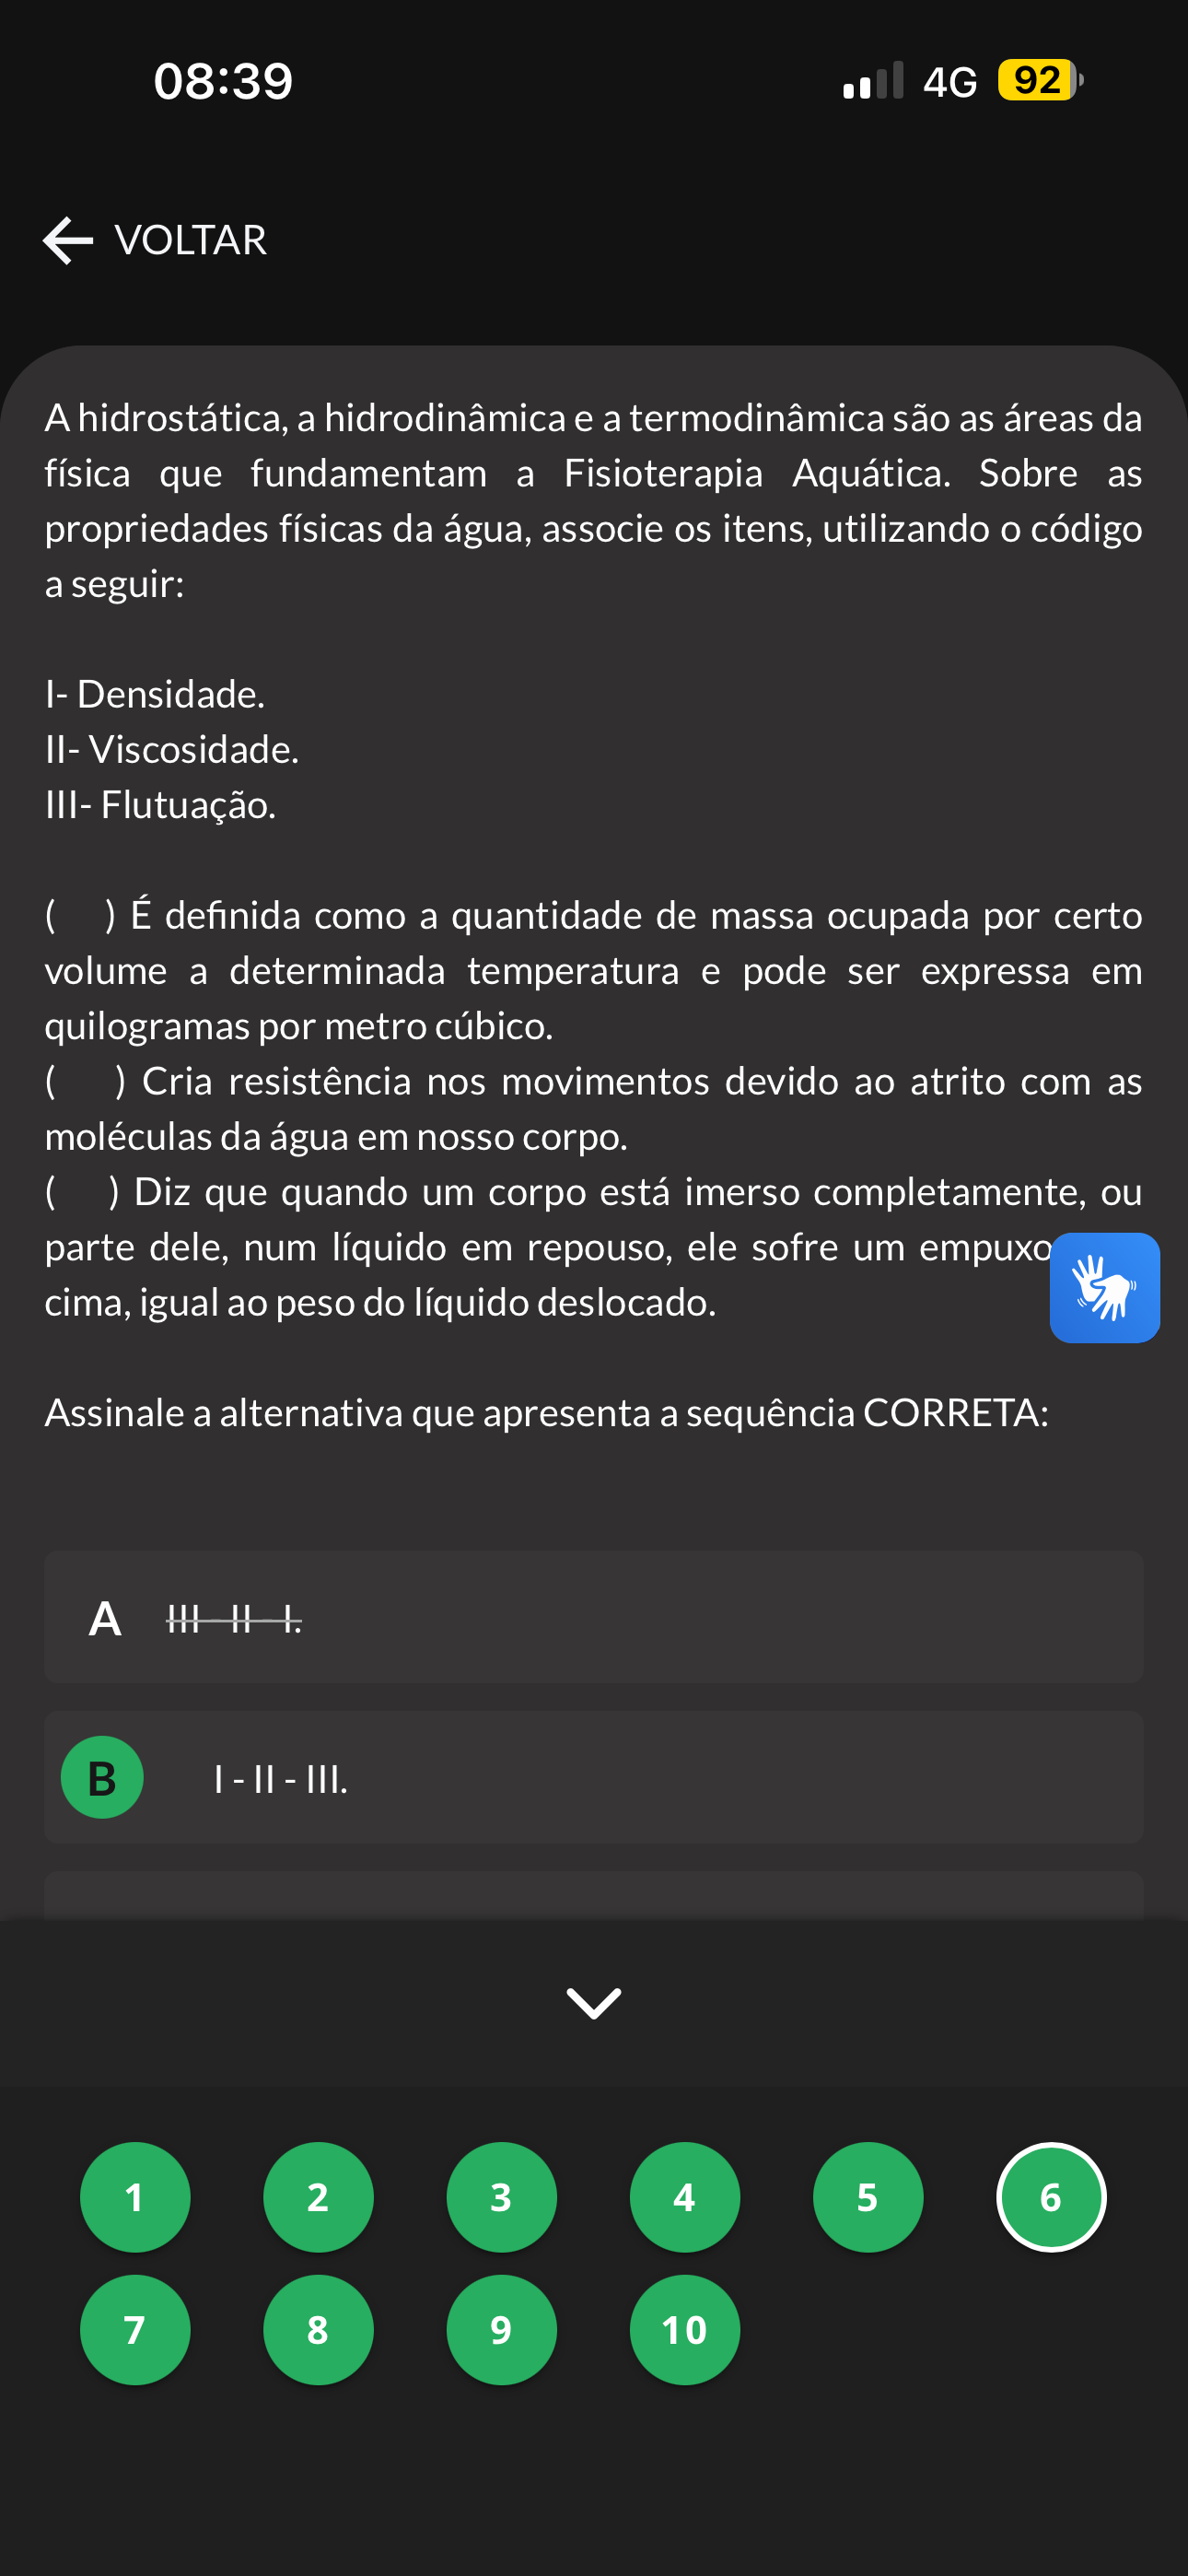
Task: Tap the 4G network indicator
Action: [949, 82]
